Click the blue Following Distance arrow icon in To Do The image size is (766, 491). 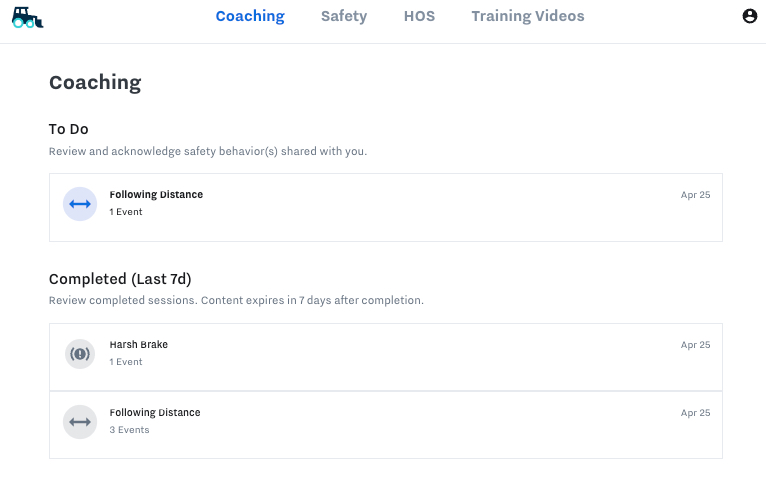(80, 204)
